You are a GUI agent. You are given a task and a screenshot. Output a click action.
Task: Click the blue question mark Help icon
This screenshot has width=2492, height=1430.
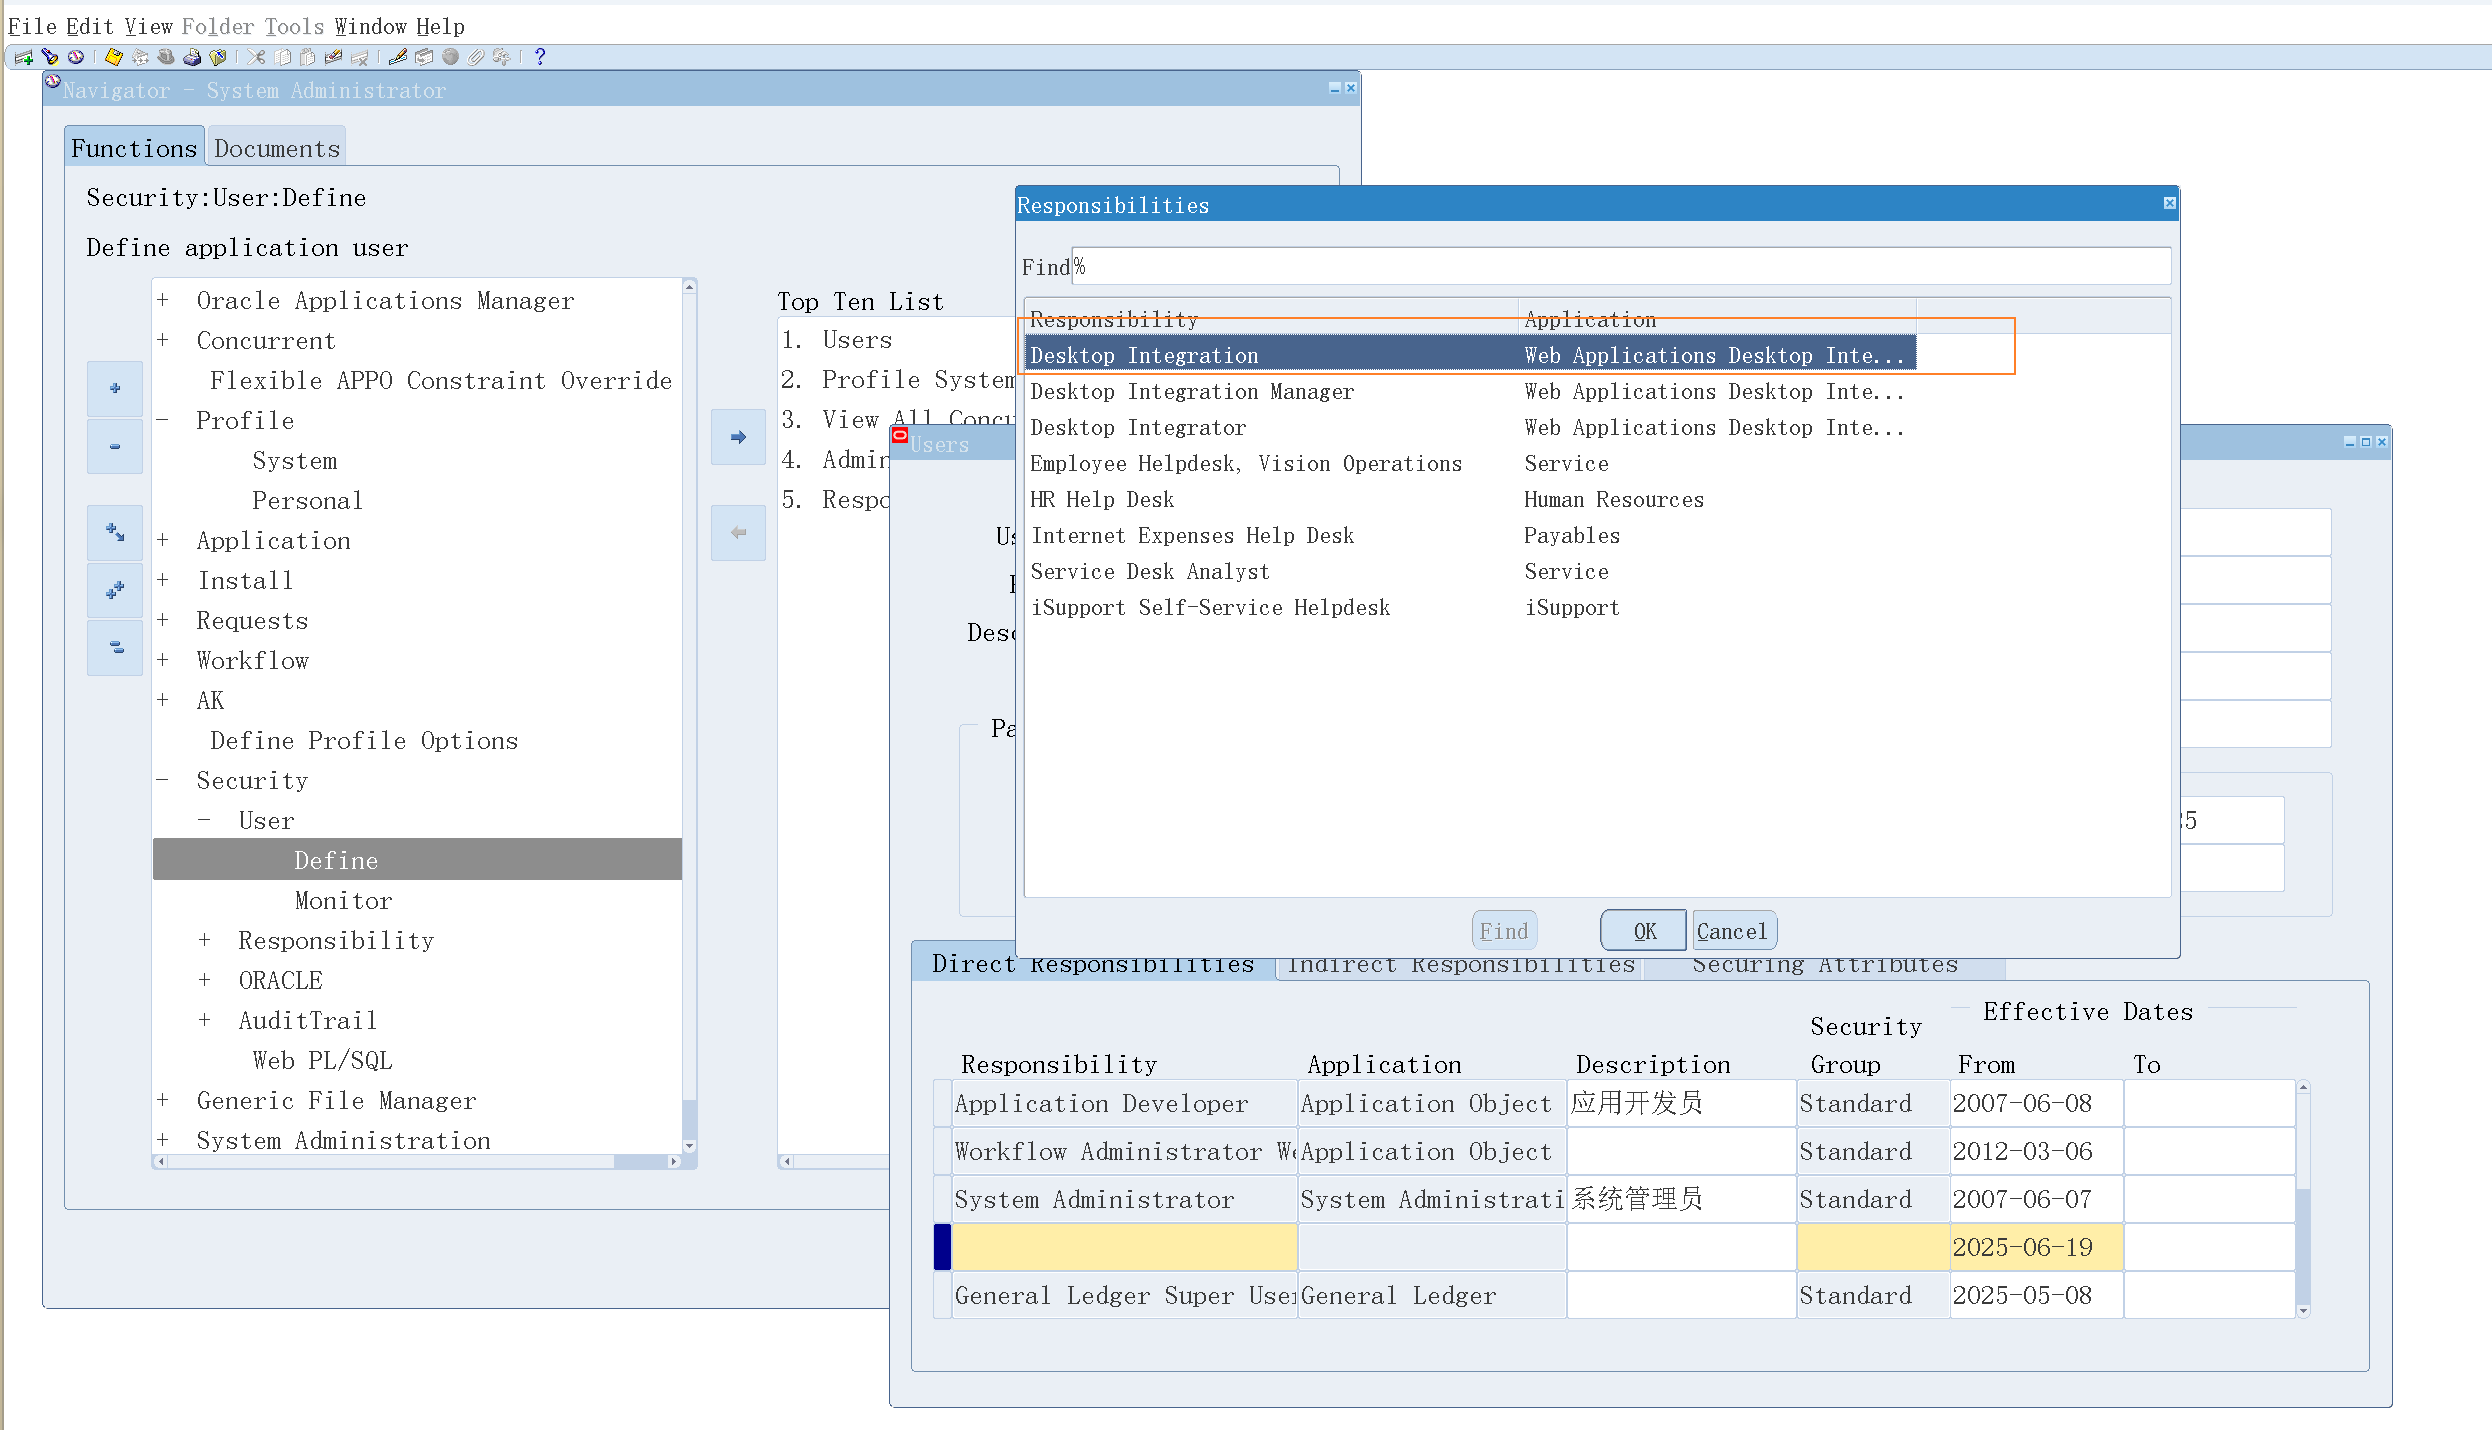tap(540, 57)
